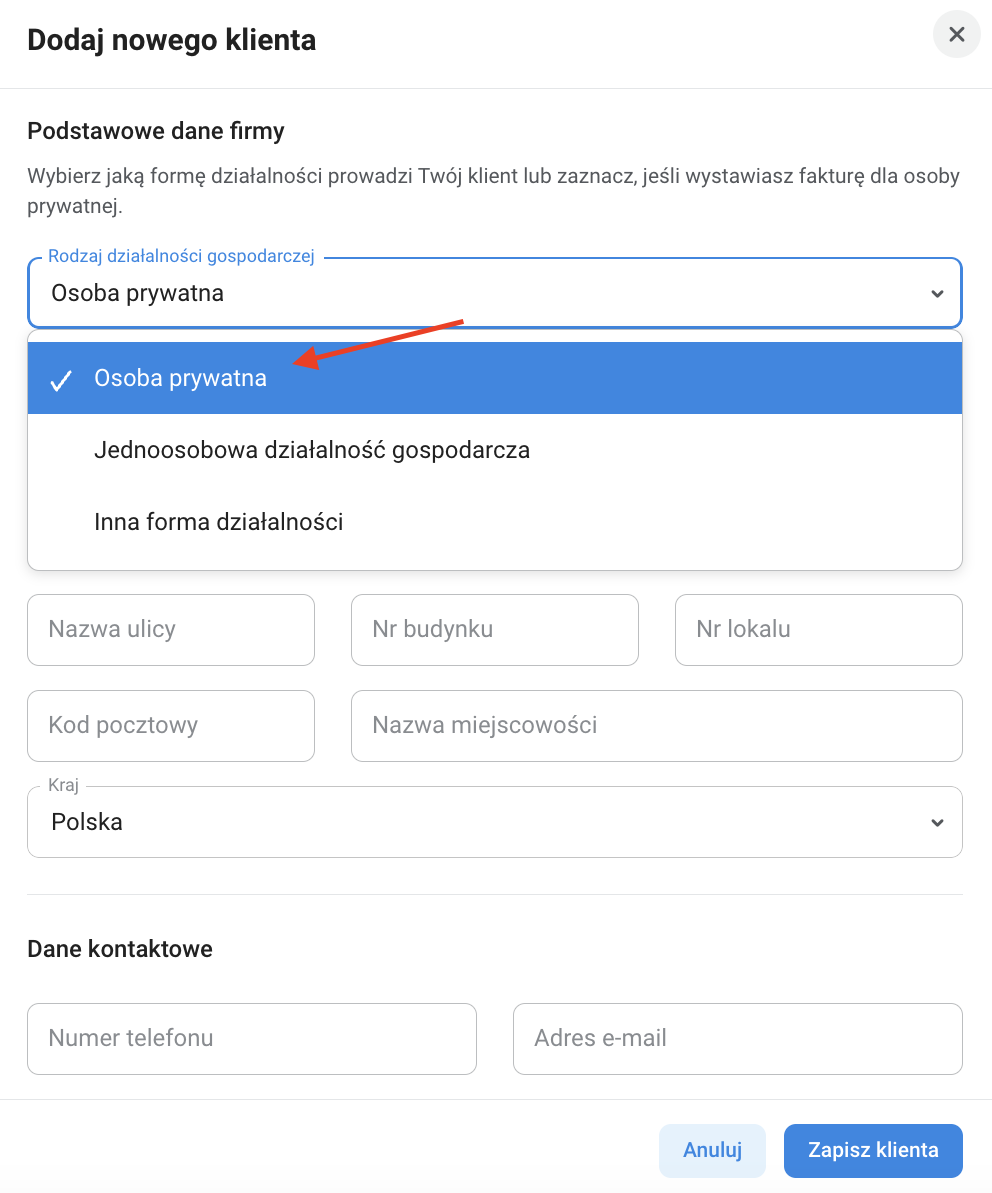Screen dimensions: 992x1193
Task: Click the Adres e-mail field
Action: (738, 1039)
